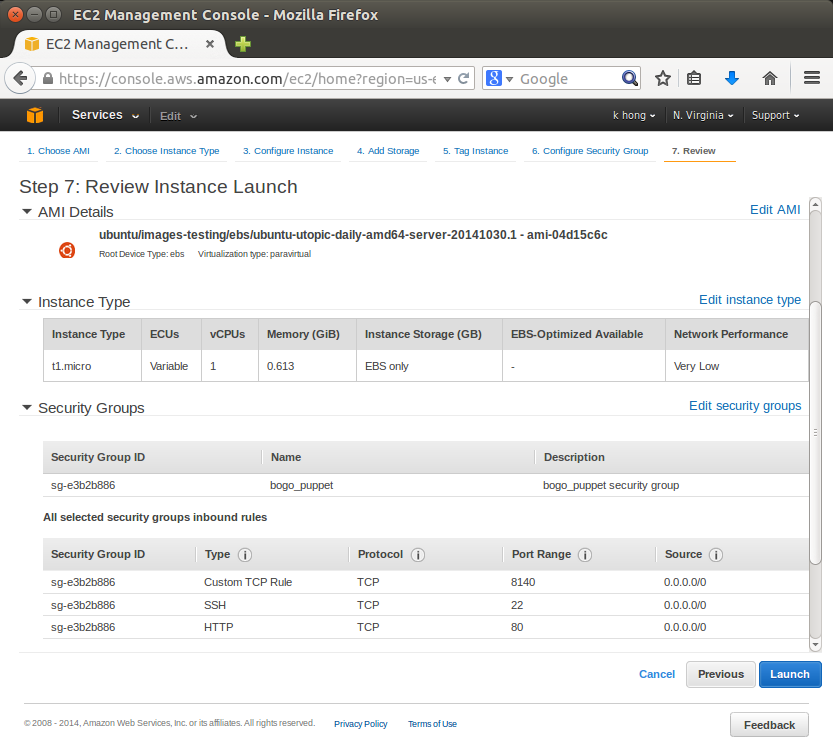Click the padlock site identity icon
Screen dimensions: 833x744
(48, 79)
